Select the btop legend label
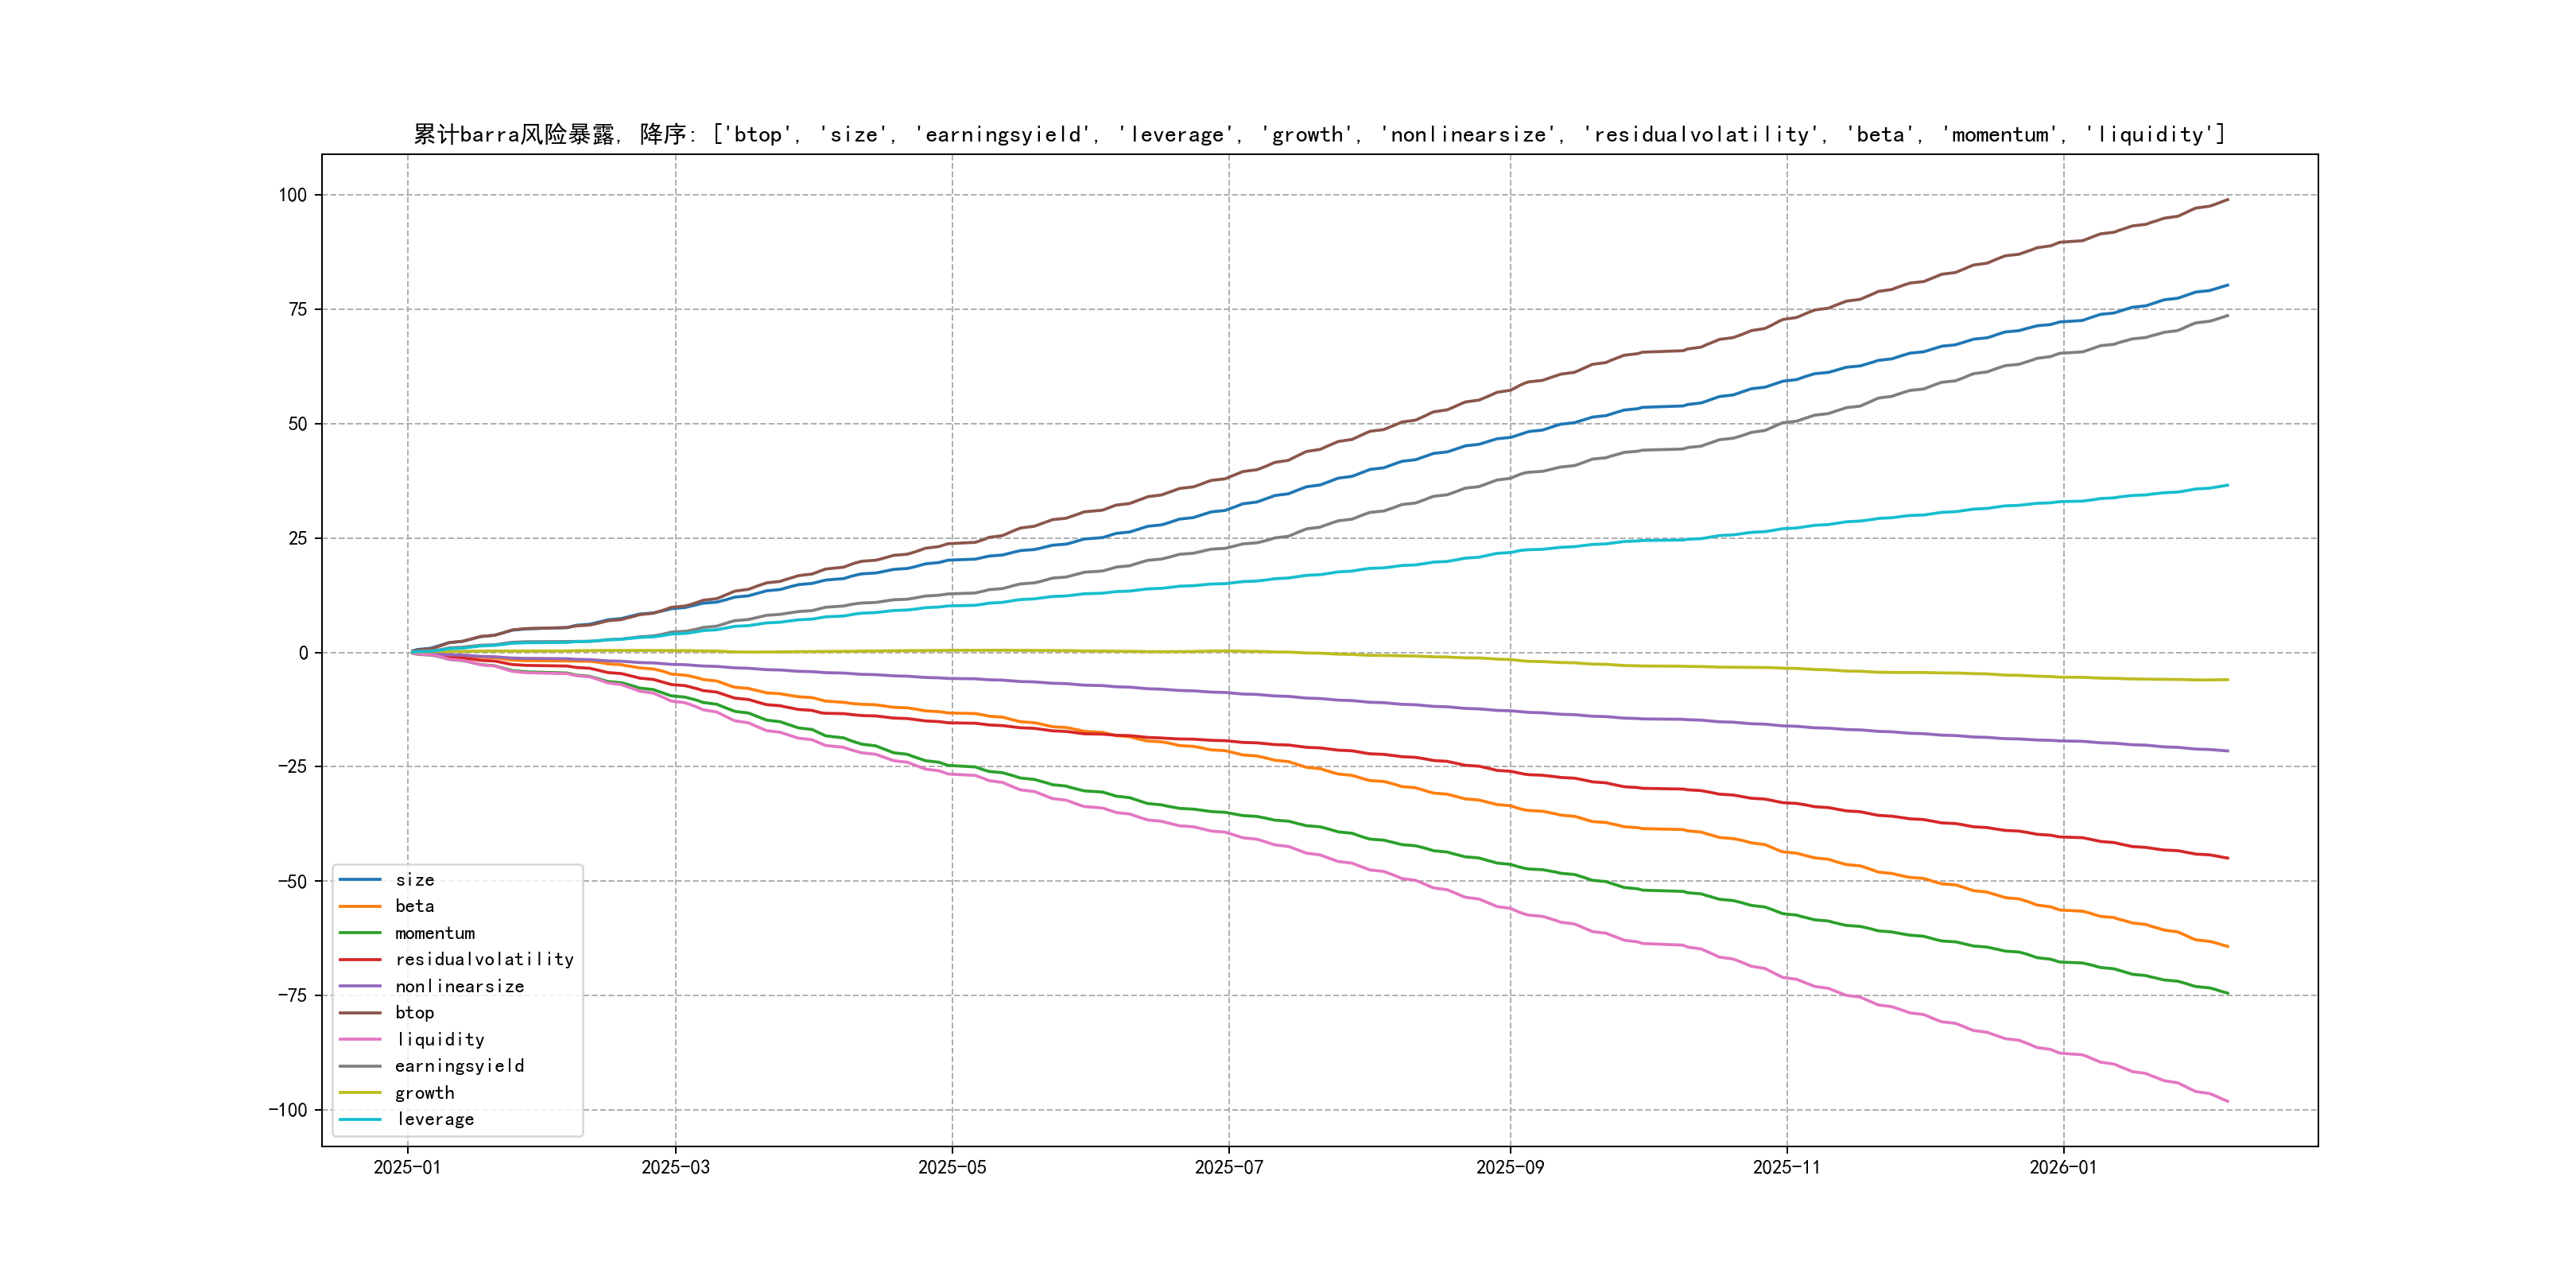 414,1013
